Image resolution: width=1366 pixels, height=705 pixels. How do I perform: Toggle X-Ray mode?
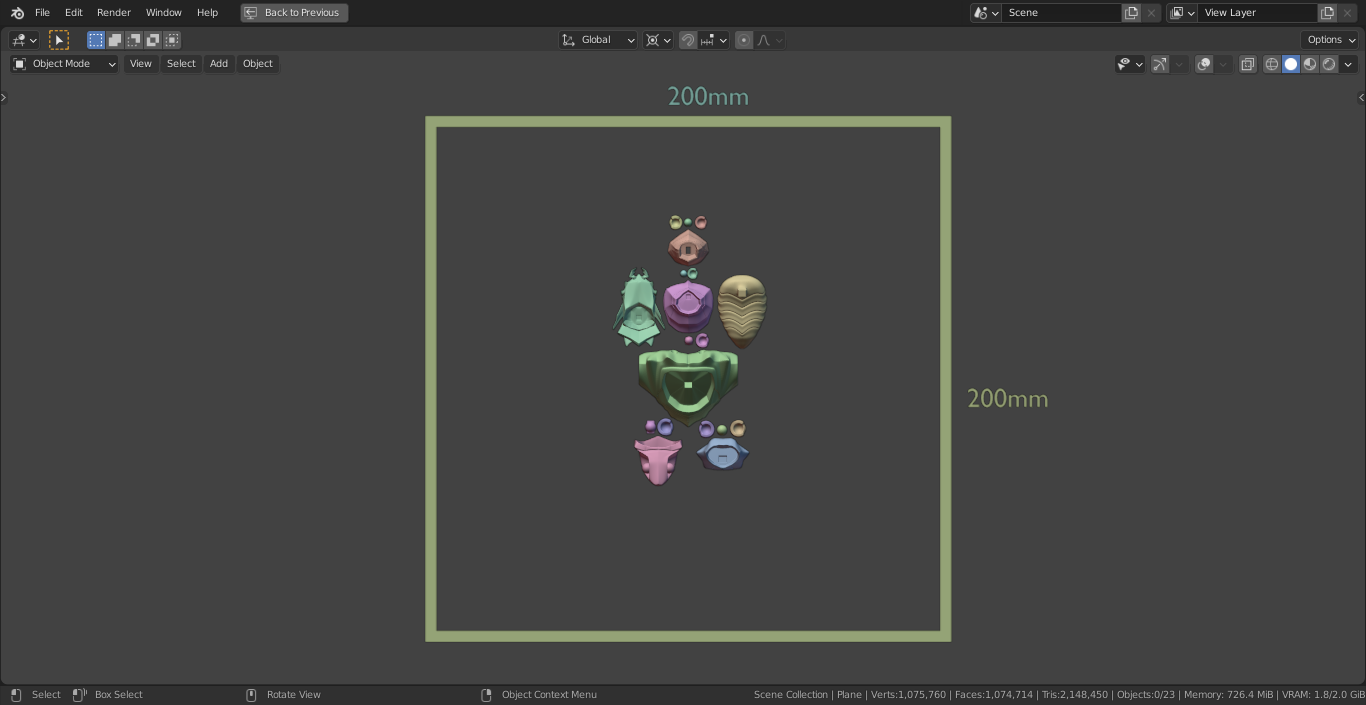click(1248, 64)
